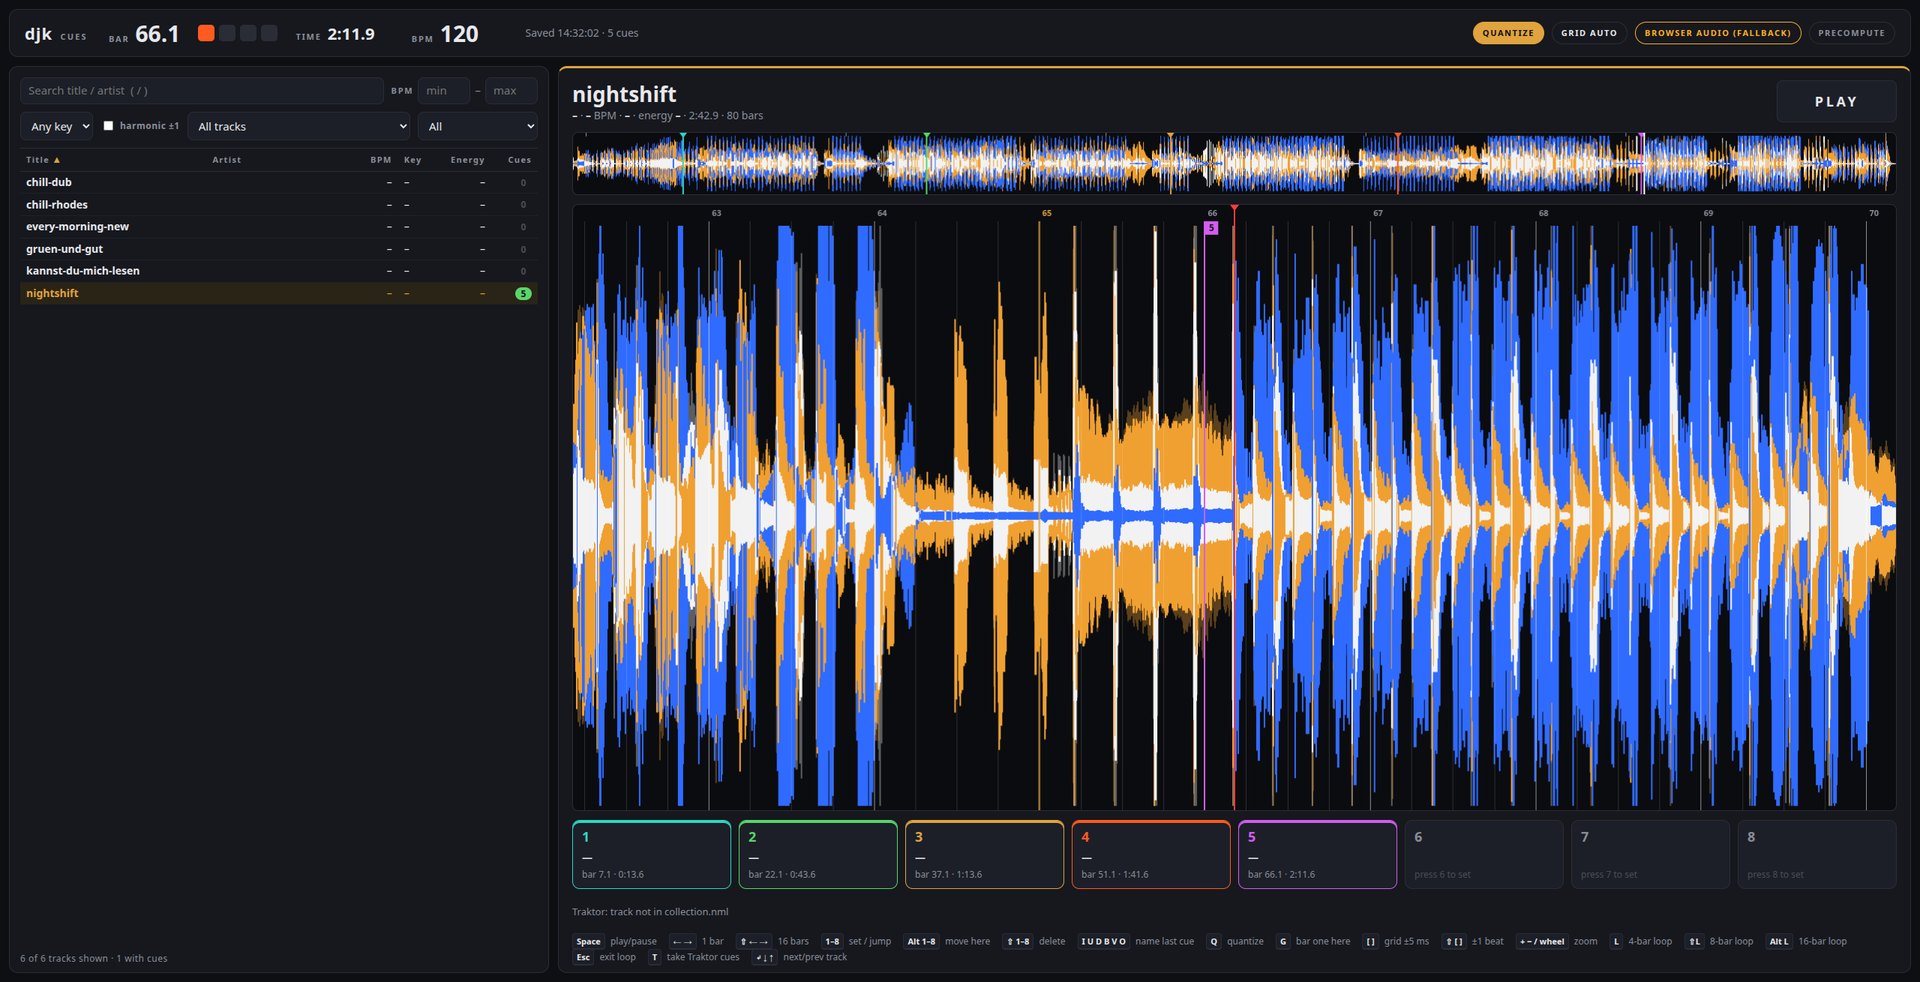The height and width of the screenshot is (982, 1920).
Task: Click empty cue slot 7
Action: (1651, 855)
